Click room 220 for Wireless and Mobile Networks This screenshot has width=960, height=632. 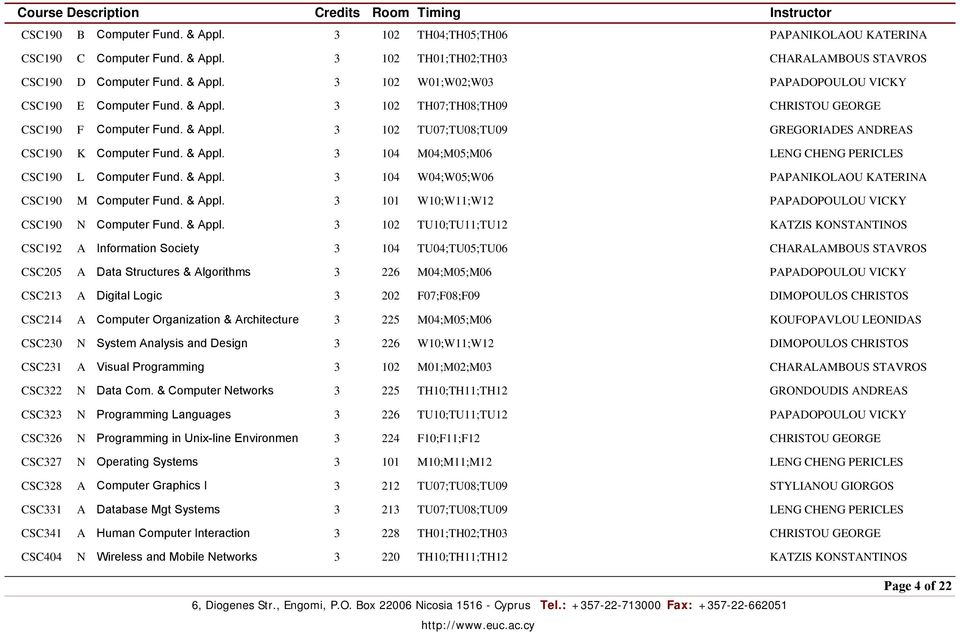pyautogui.click(x=391, y=557)
